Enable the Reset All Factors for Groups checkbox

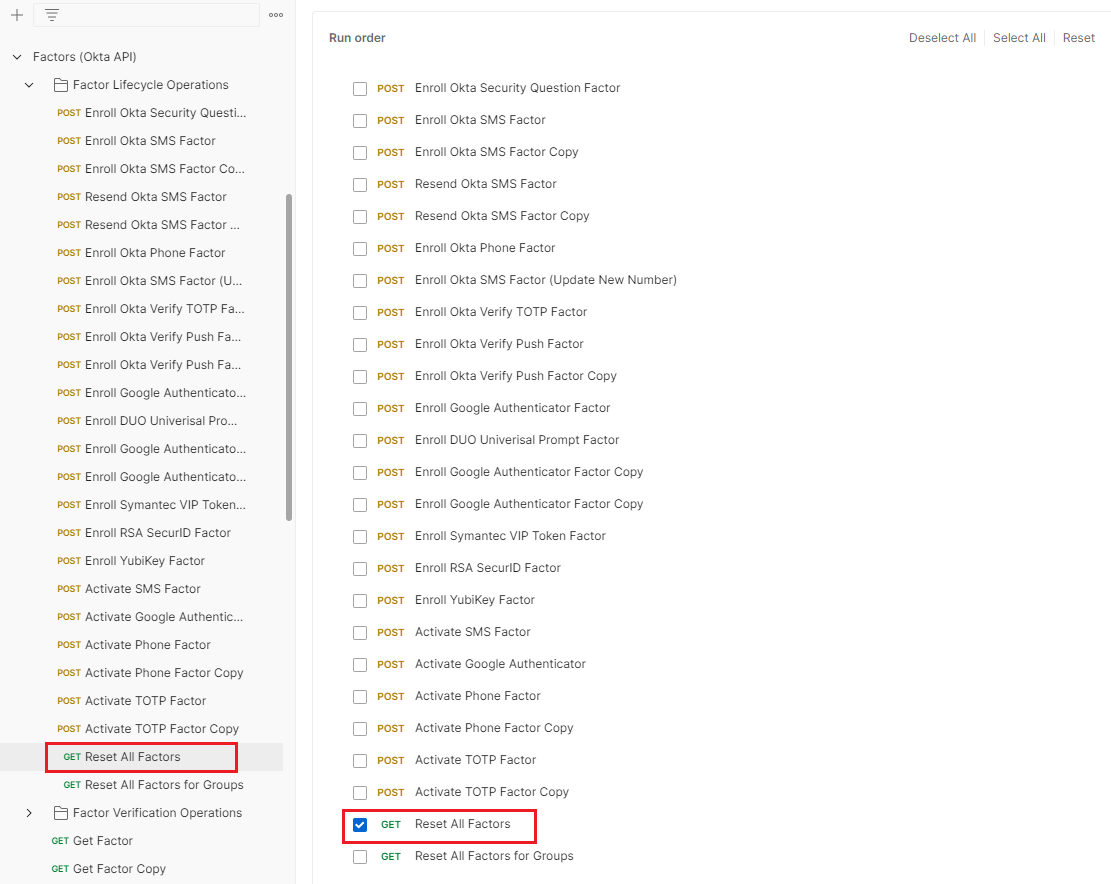point(360,857)
